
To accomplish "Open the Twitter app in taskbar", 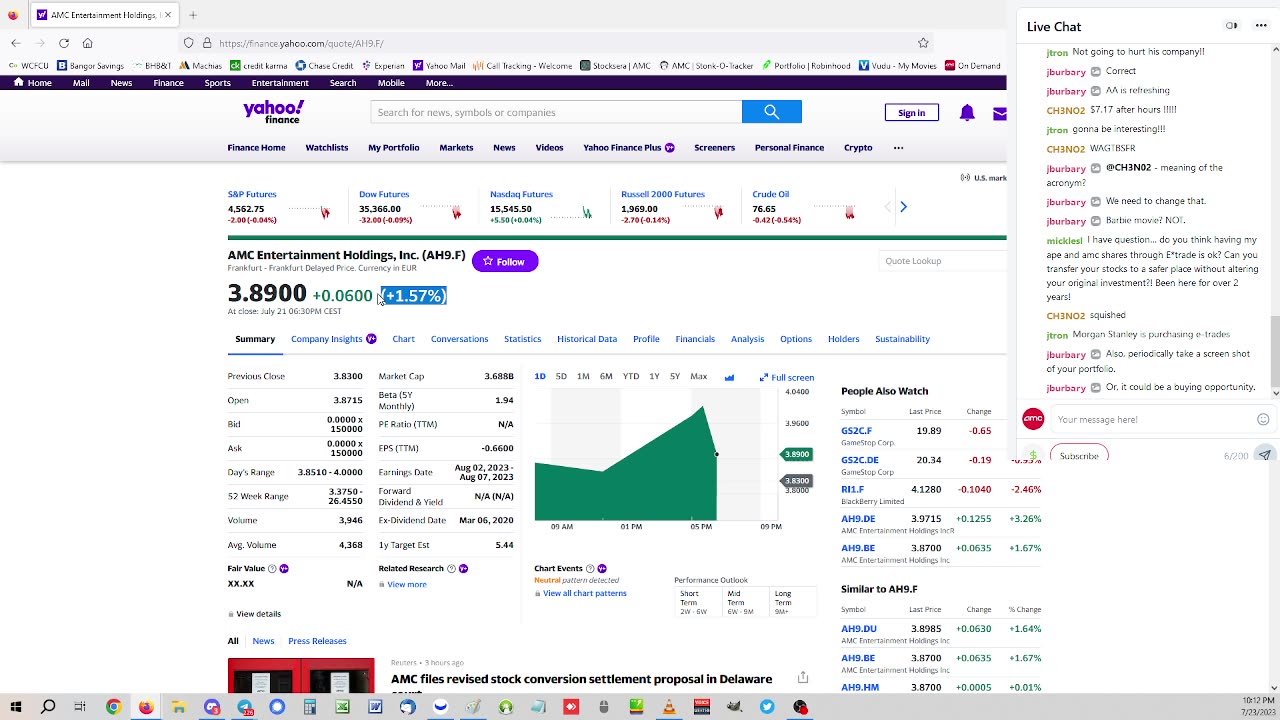I will point(767,707).
